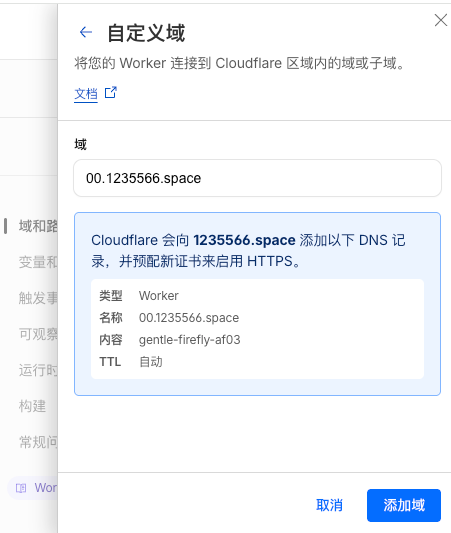Click the 添加域 button

(x=404, y=505)
